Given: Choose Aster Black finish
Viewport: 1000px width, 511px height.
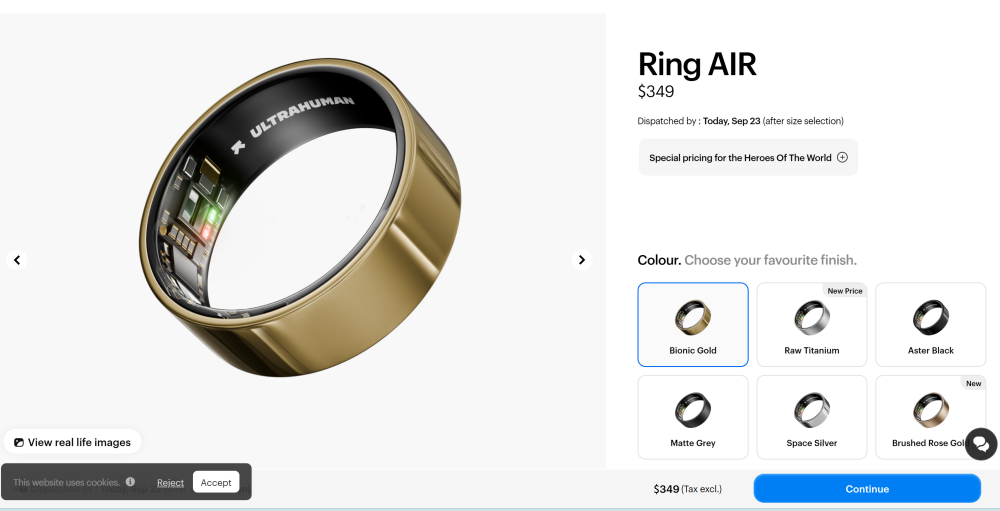Looking at the screenshot, I should (930, 325).
